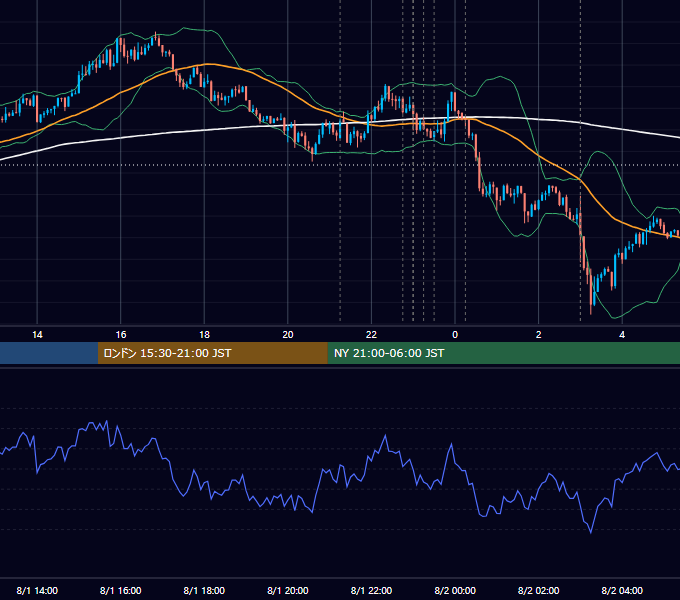Click the 2 hour label on price chart axis

tap(538, 335)
